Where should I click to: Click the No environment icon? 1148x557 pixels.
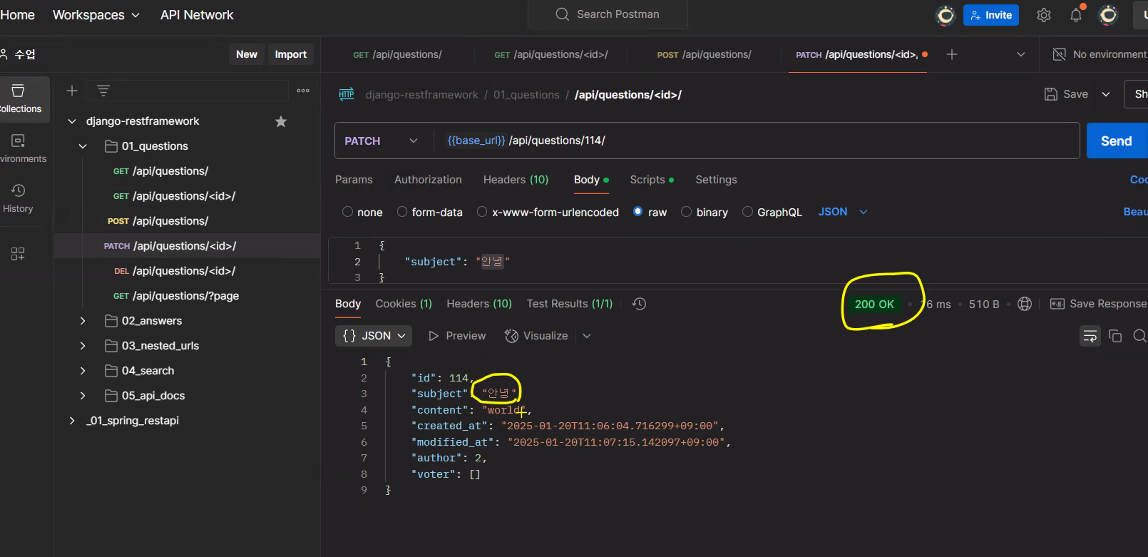pyautogui.click(x=1059, y=54)
